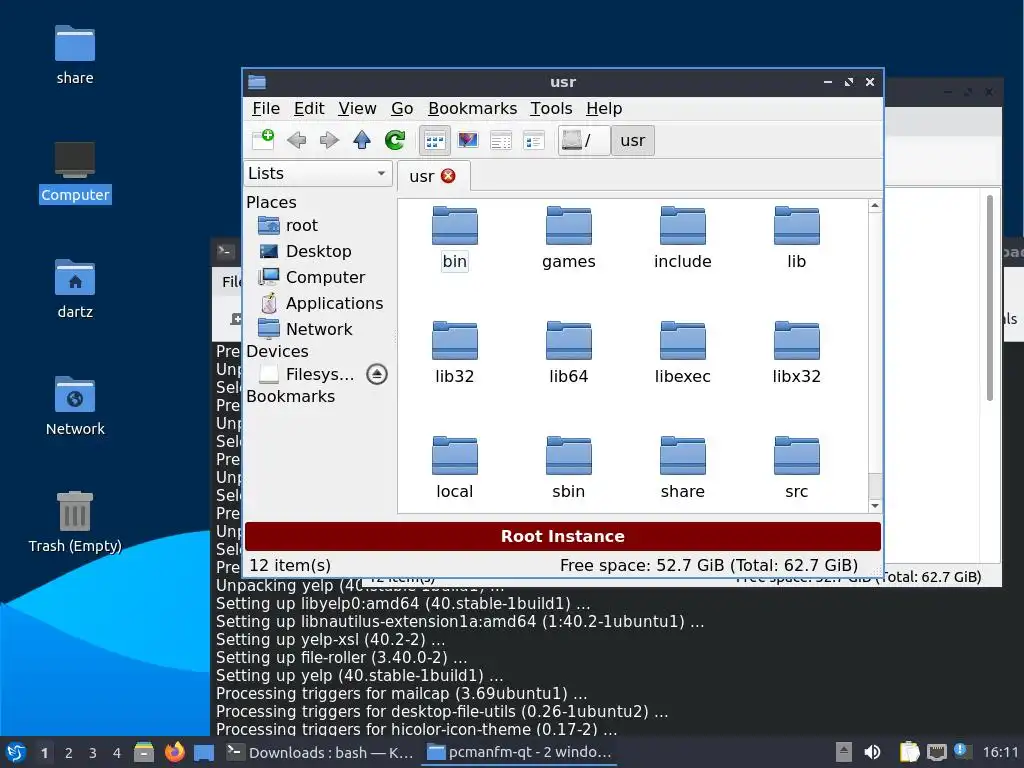Select the Trash (Empty) desktop icon

75,522
